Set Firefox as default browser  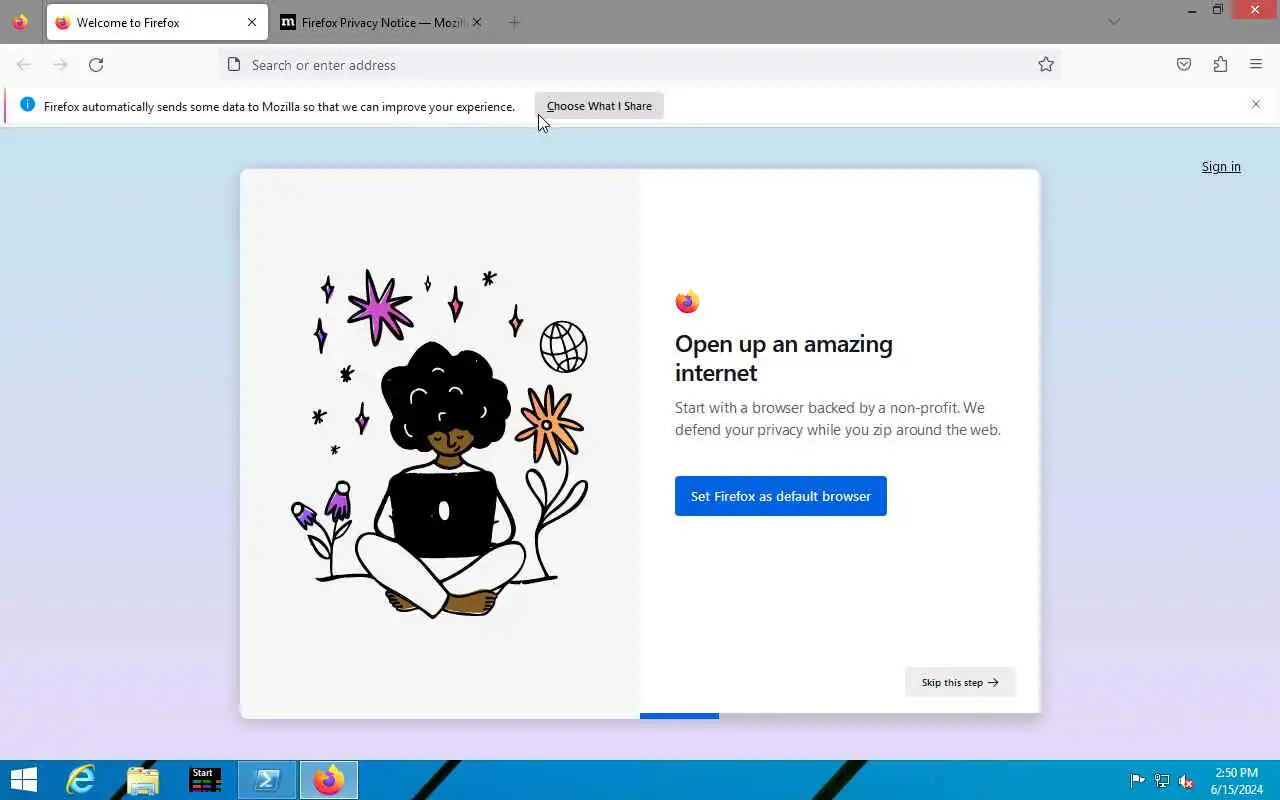[x=781, y=496]
